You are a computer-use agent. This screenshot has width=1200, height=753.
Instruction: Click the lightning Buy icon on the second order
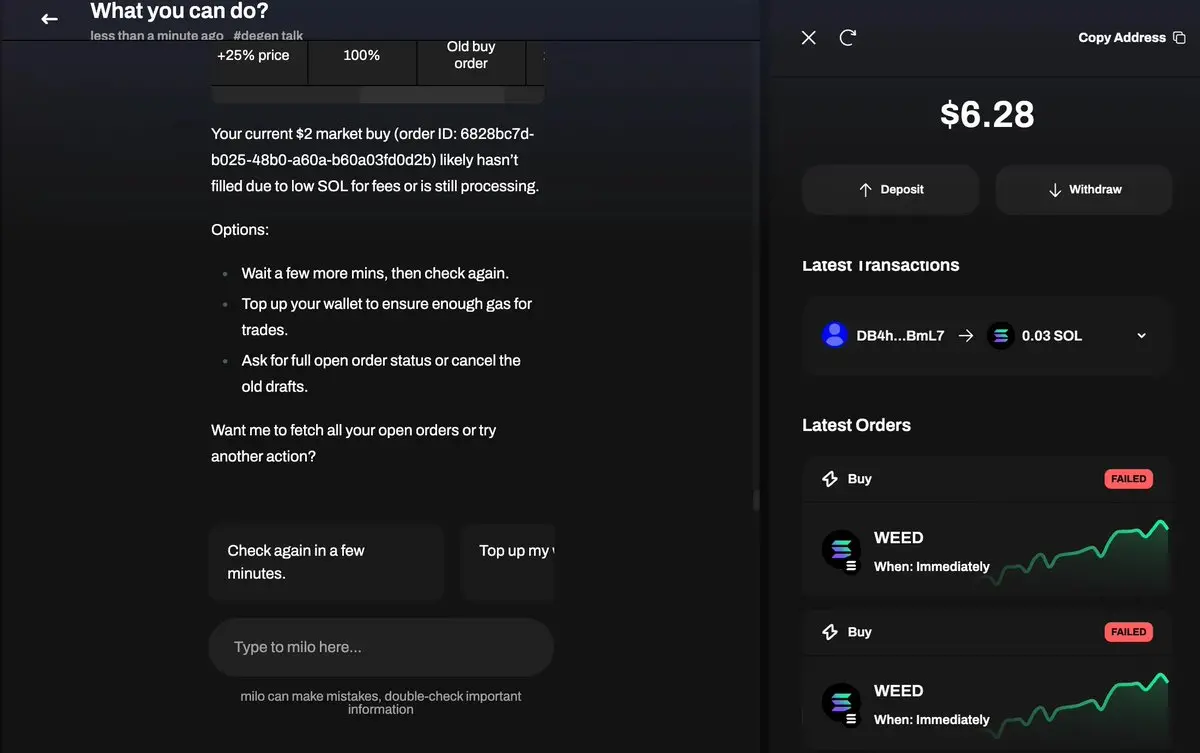click(x=830, y=631)
